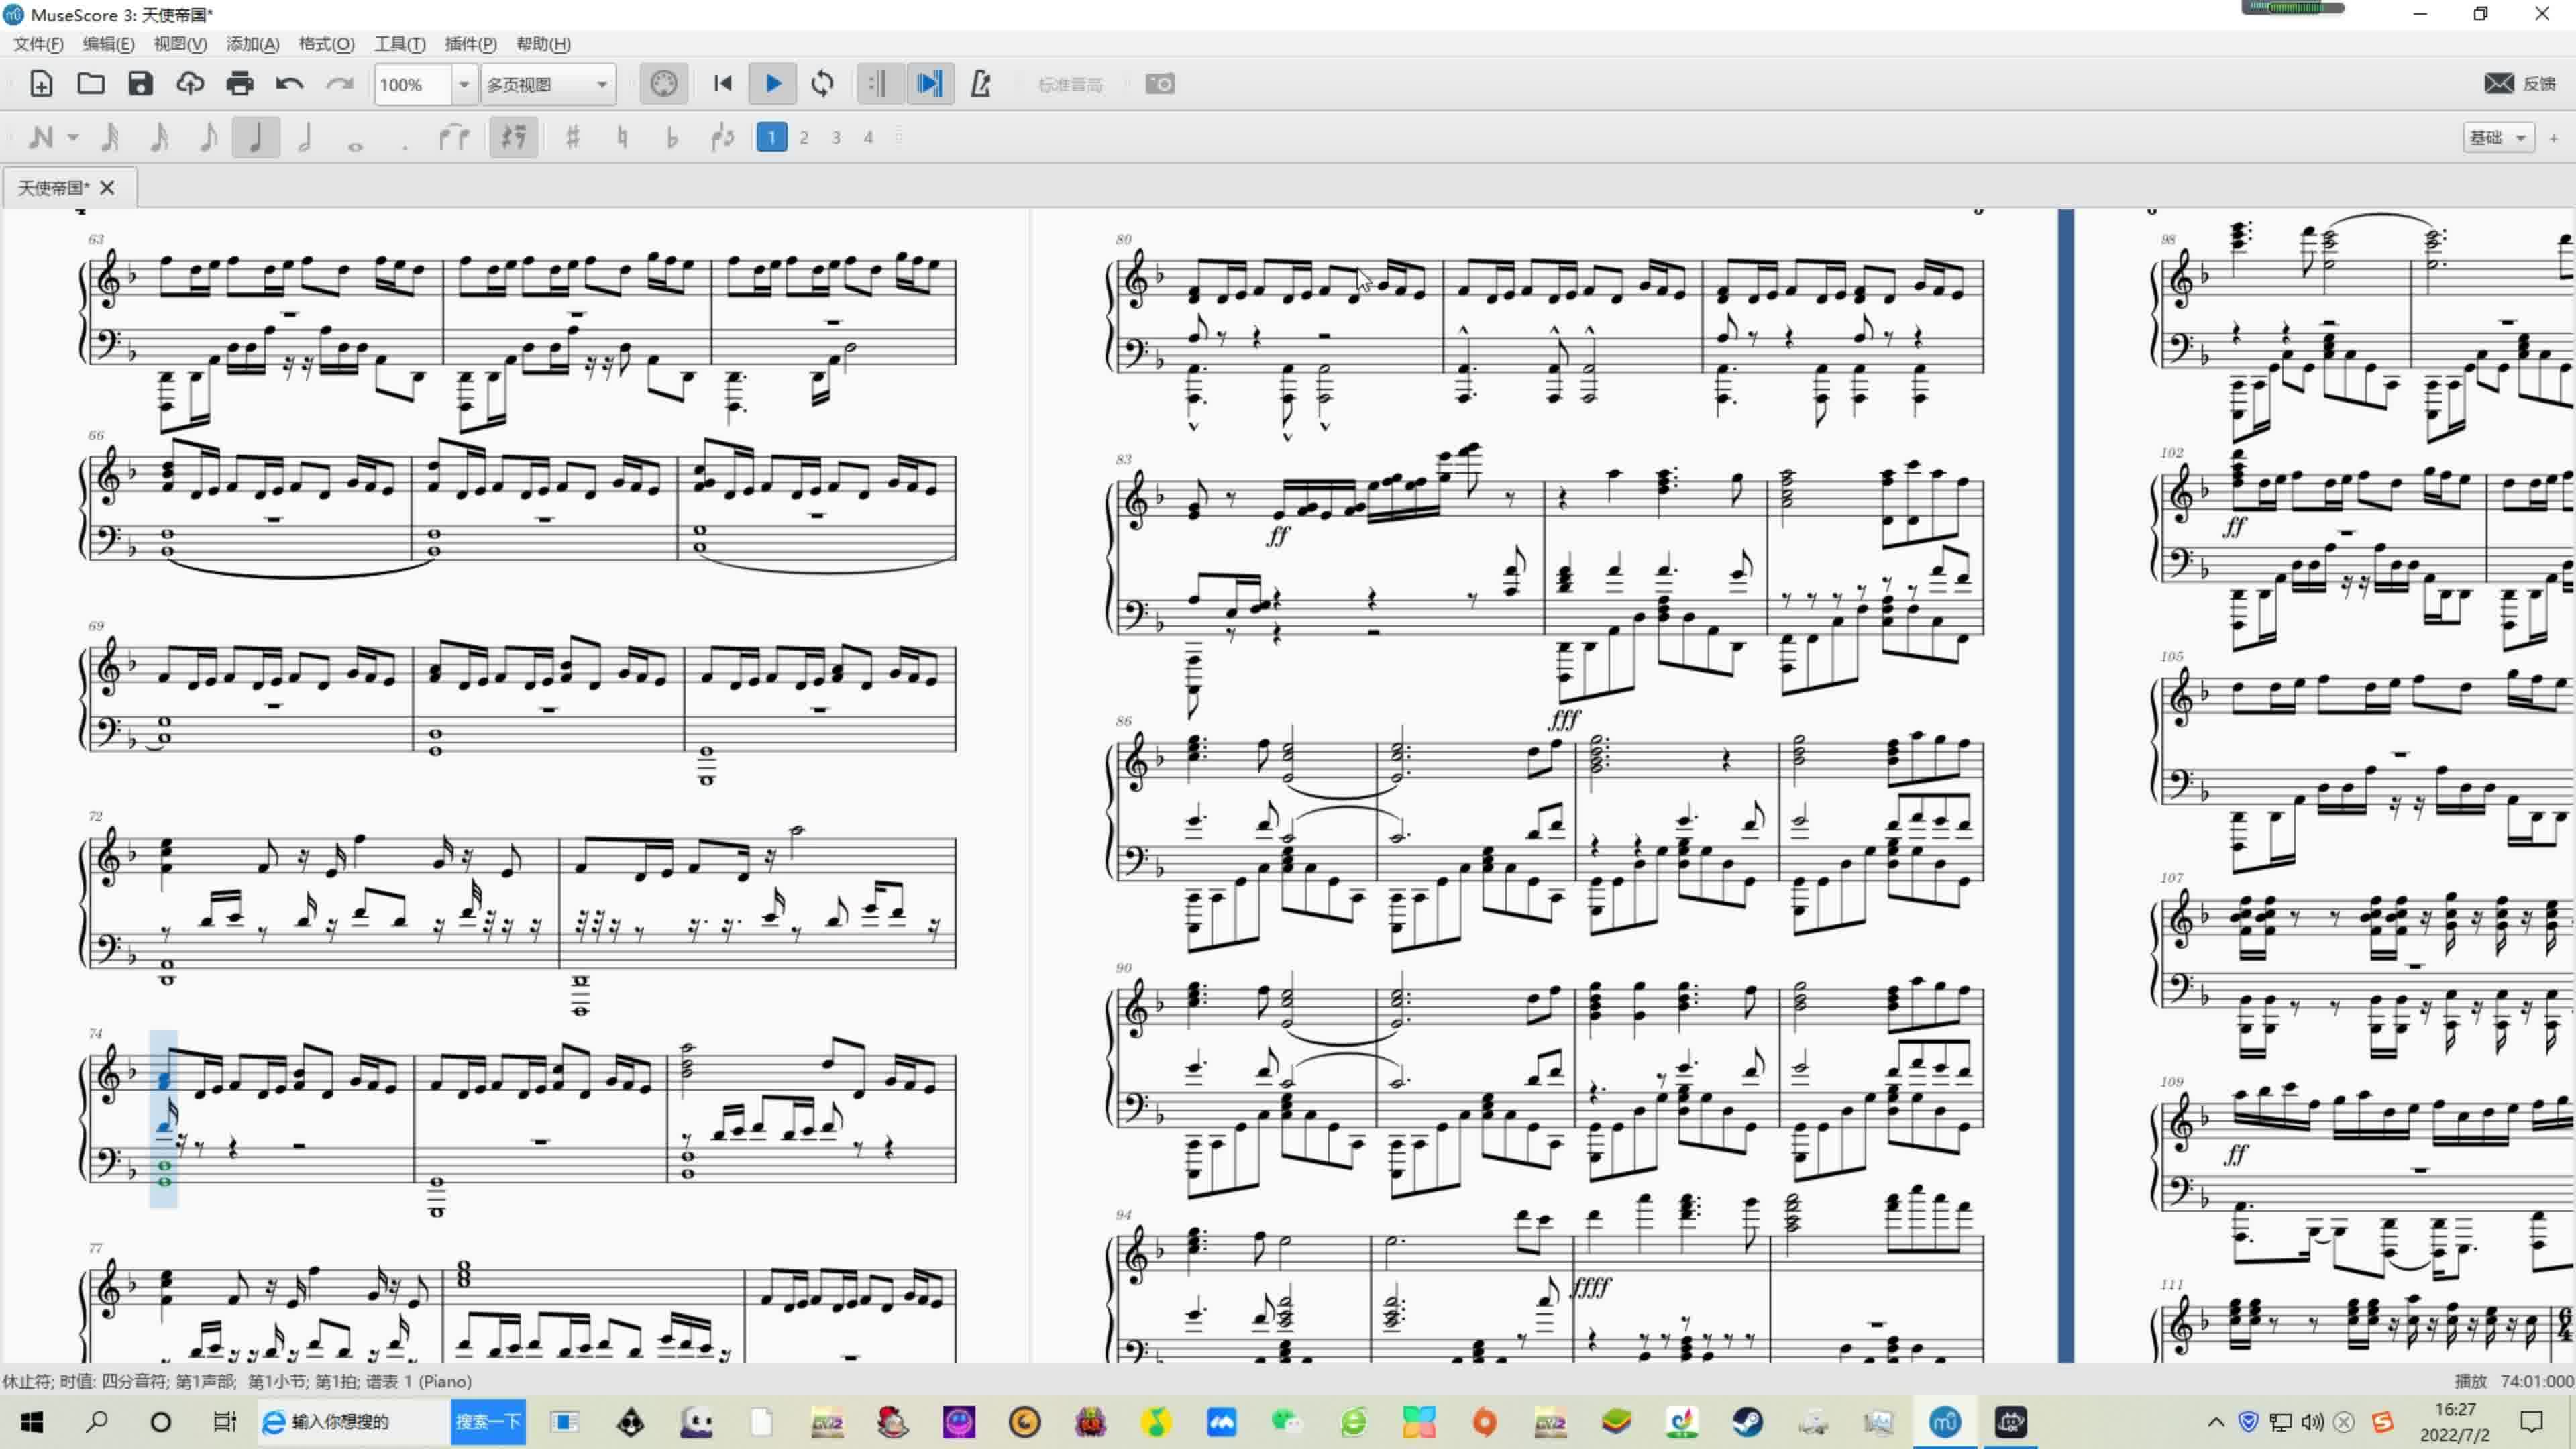This screenshot has width=2576, height=1449.
Task: Click the 100% zoom input field
Action: point(413,85)
